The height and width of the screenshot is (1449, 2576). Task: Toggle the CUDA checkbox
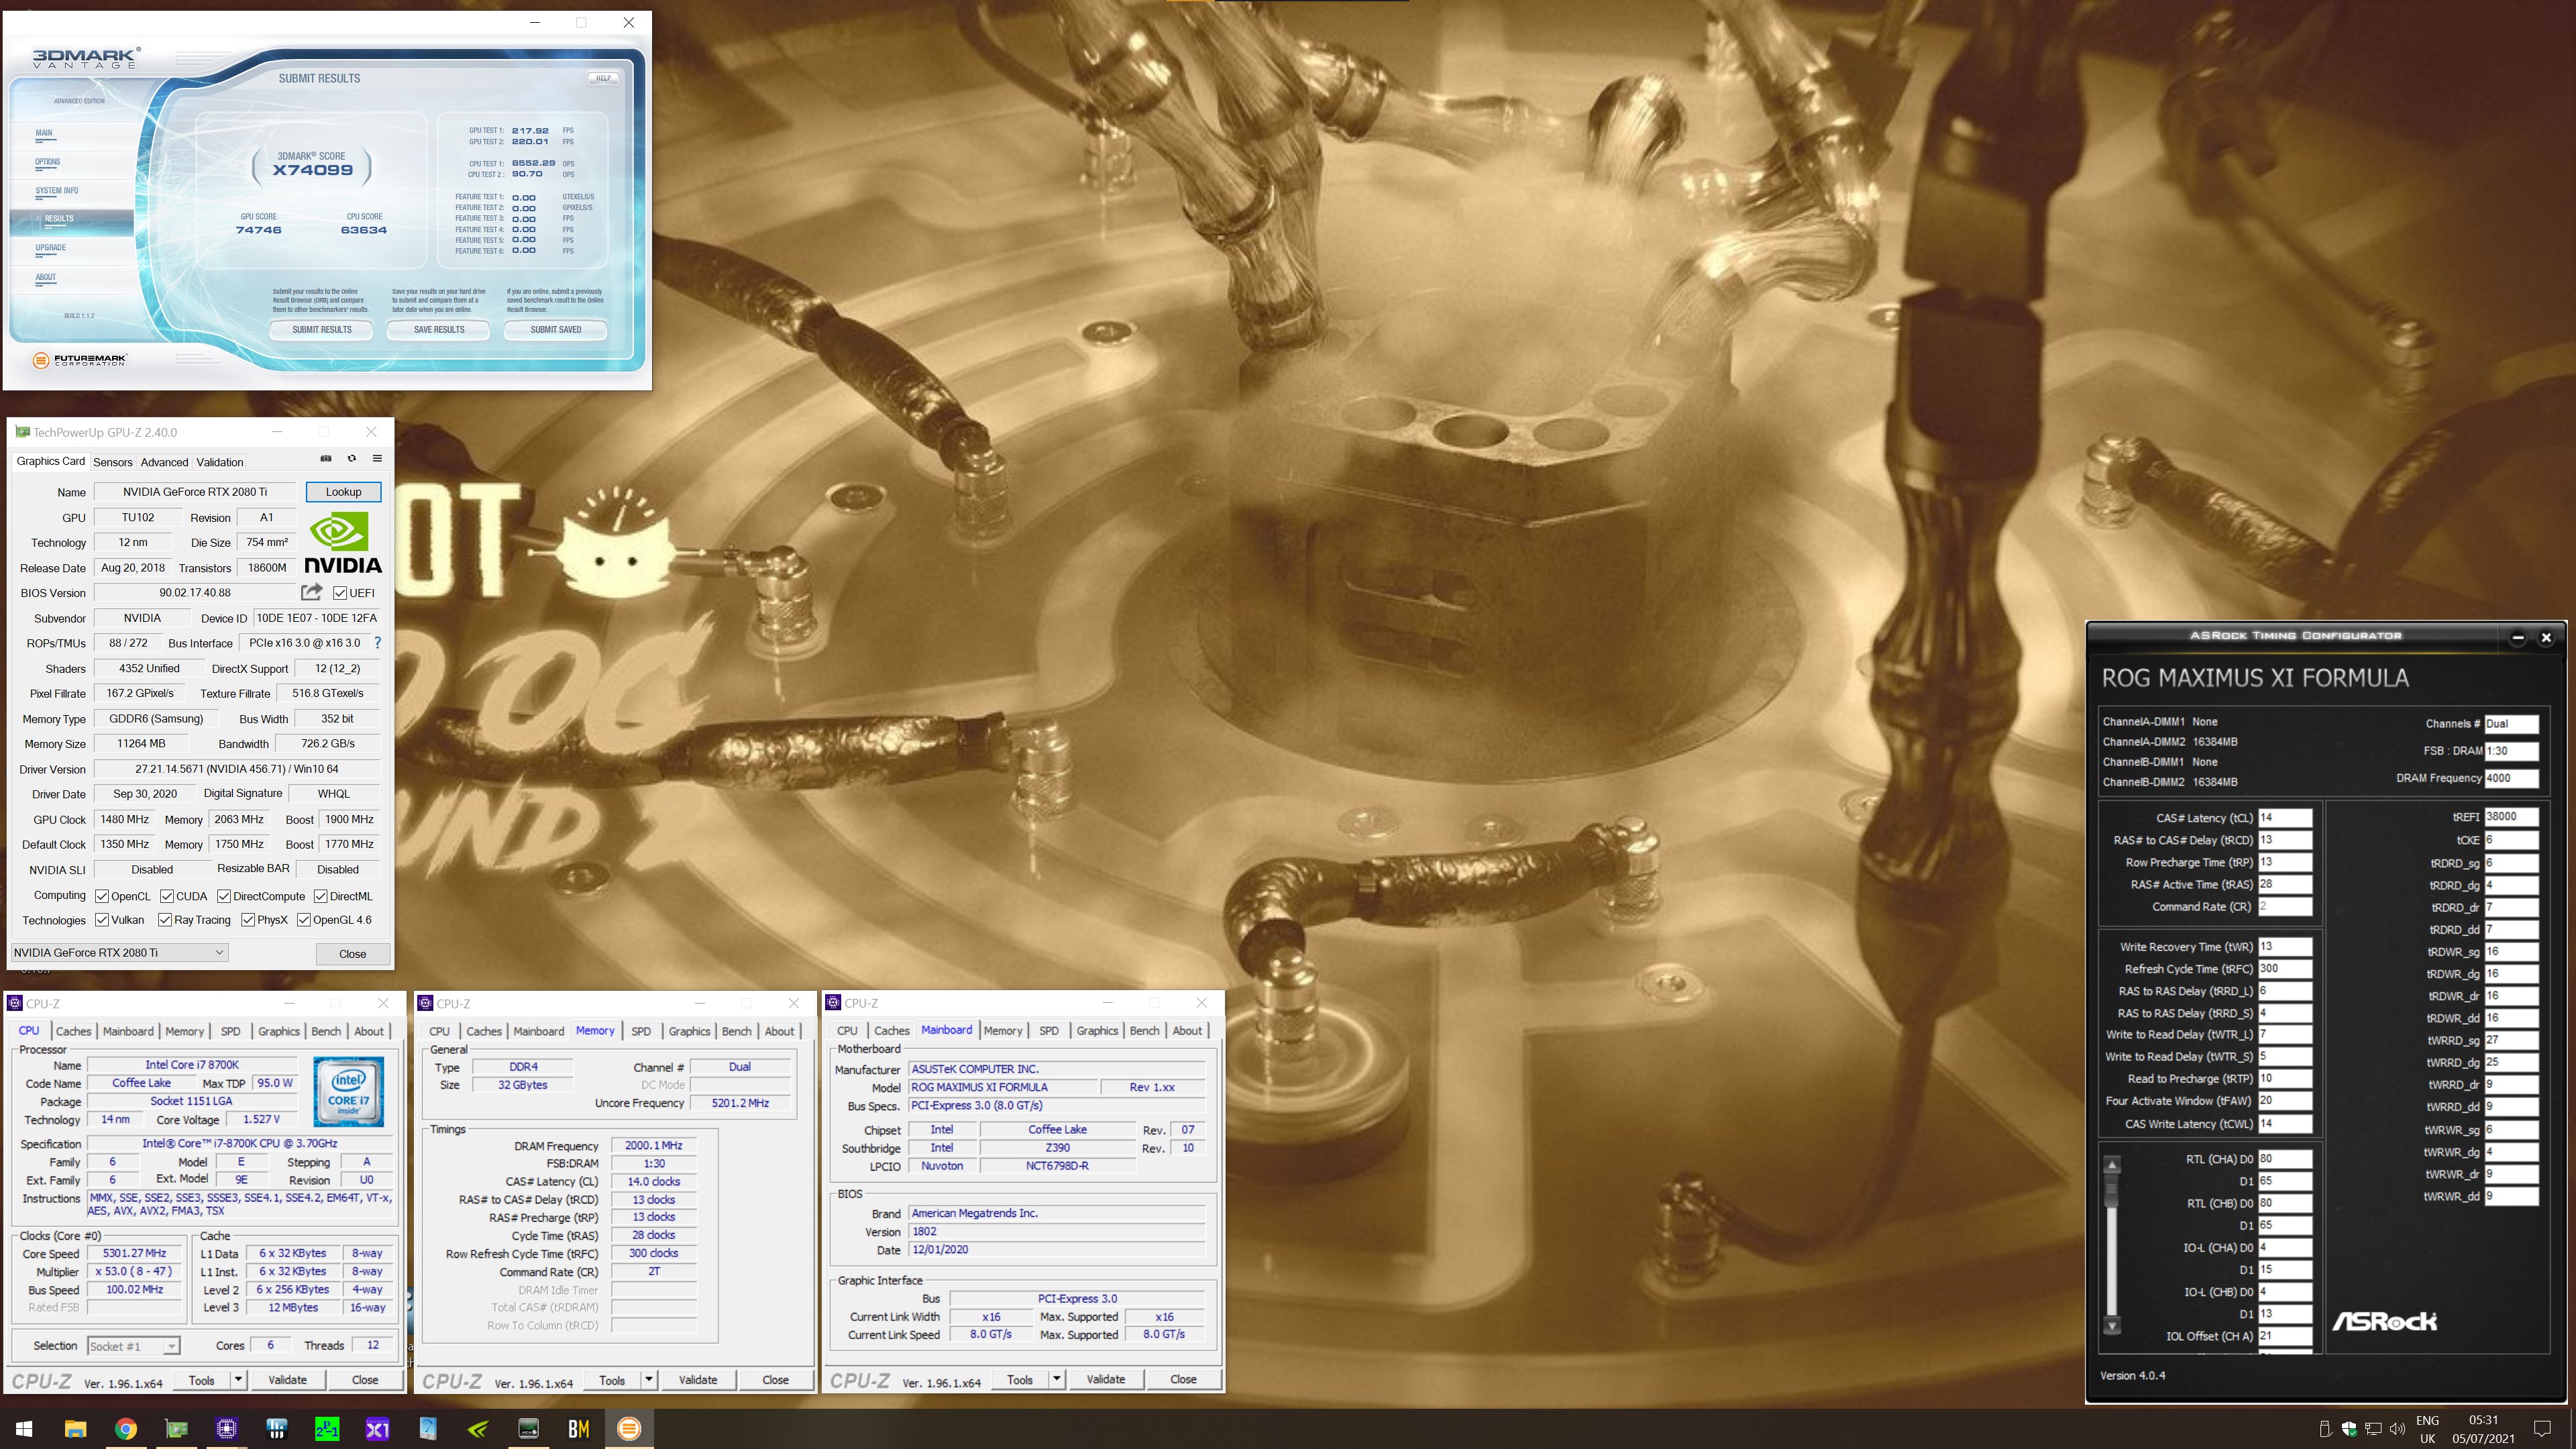[x=167, y=896]
